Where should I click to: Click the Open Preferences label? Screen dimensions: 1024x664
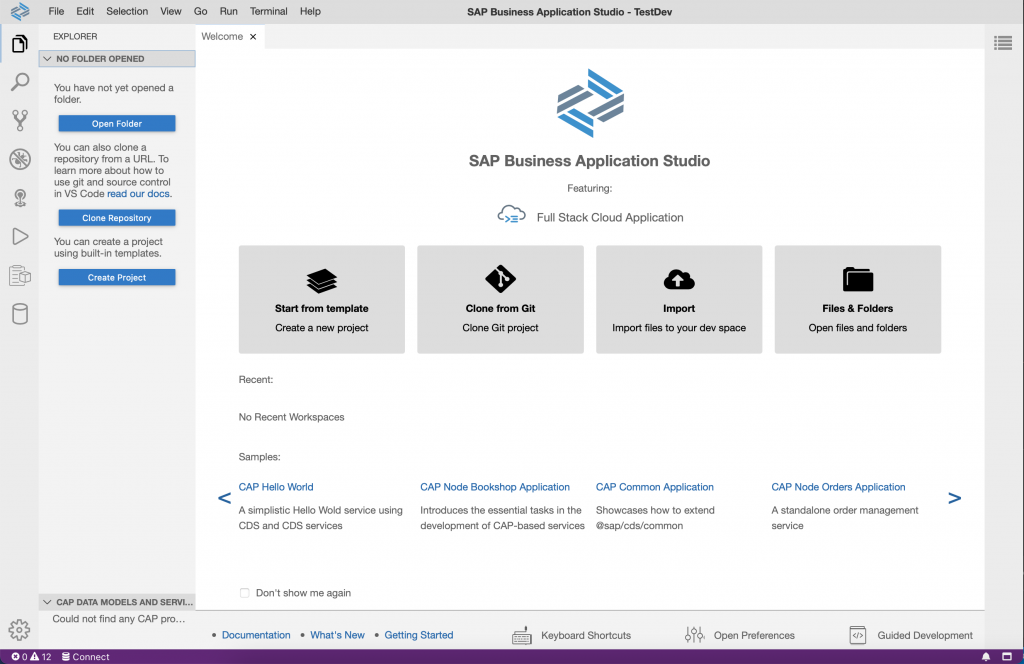click(754, 635)
